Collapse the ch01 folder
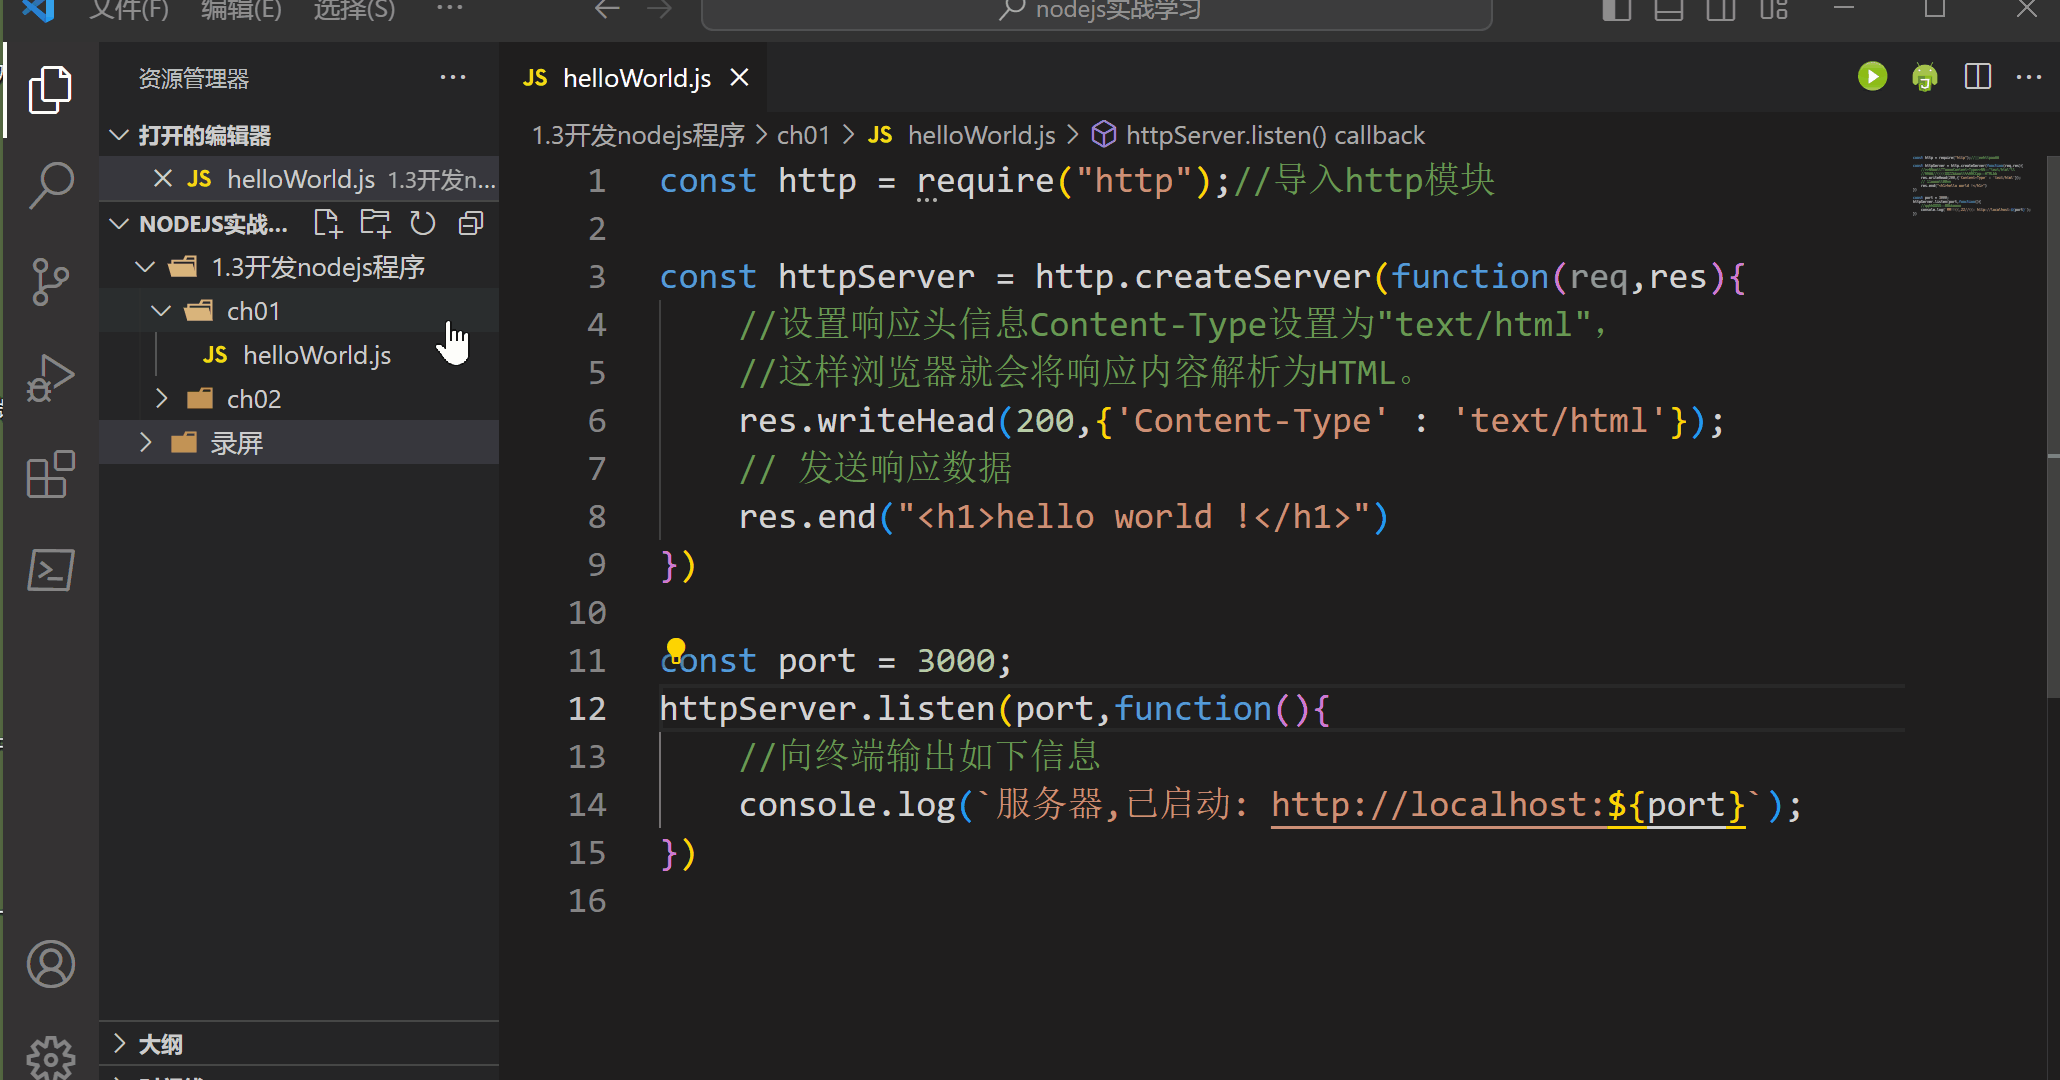 click(160, 310)
